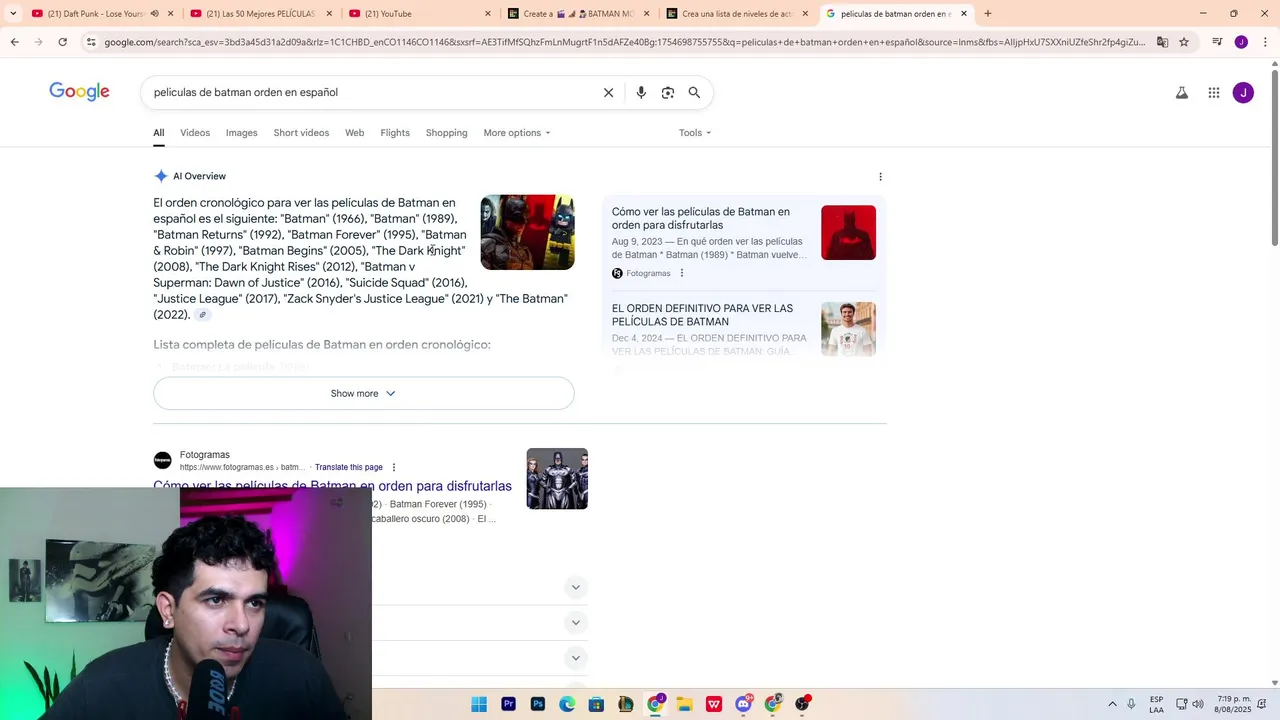
Task: Select the Flights search tab
Action: 395,133
